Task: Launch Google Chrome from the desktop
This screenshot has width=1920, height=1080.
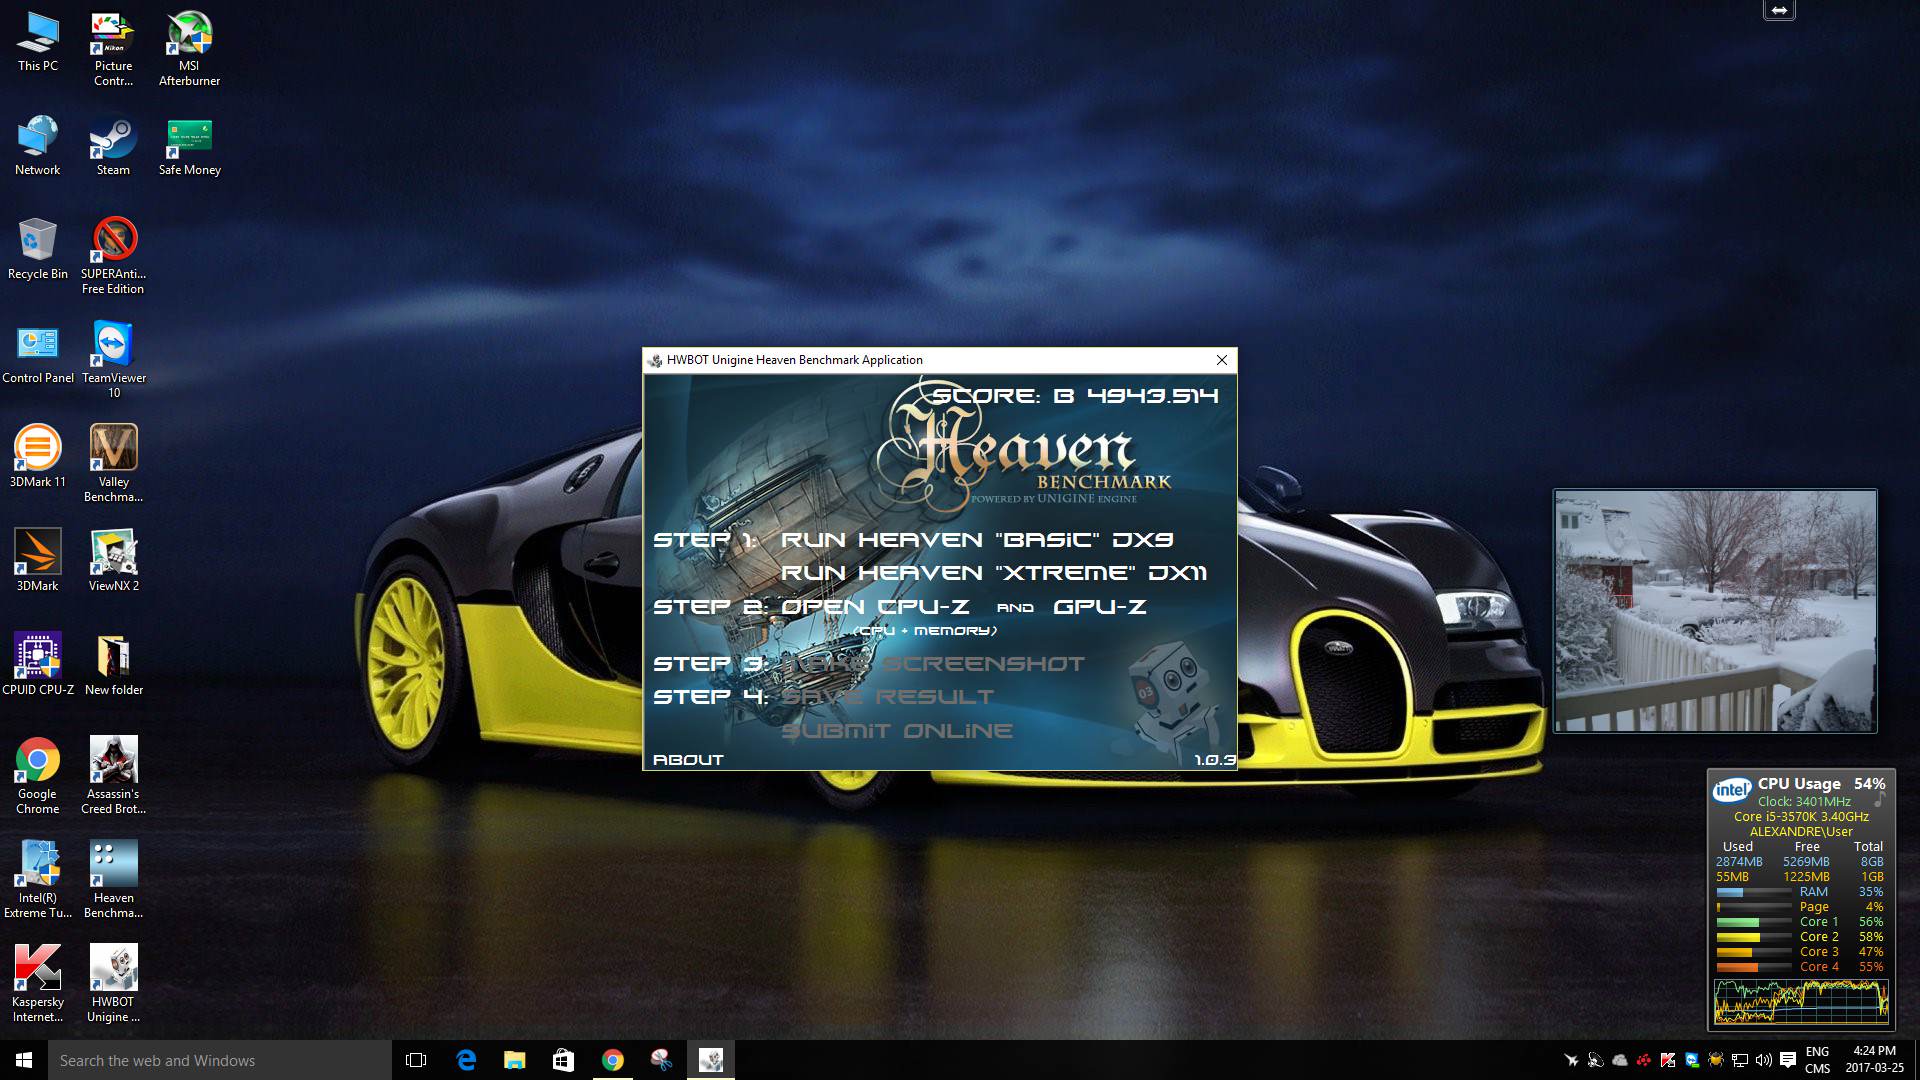Action: point(38,777)
